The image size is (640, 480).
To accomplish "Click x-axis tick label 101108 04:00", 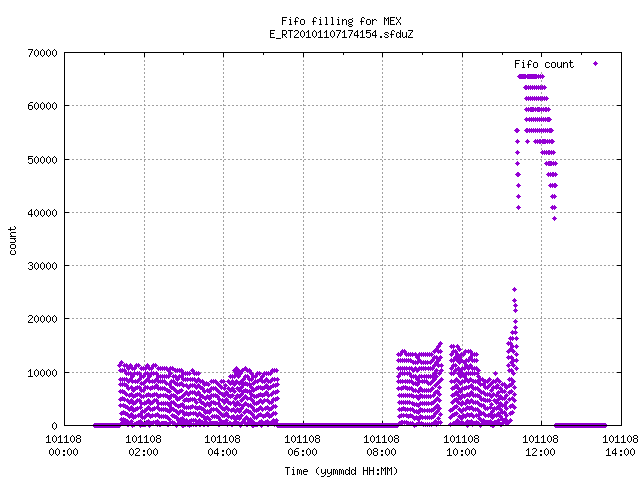I will point(222,446).
